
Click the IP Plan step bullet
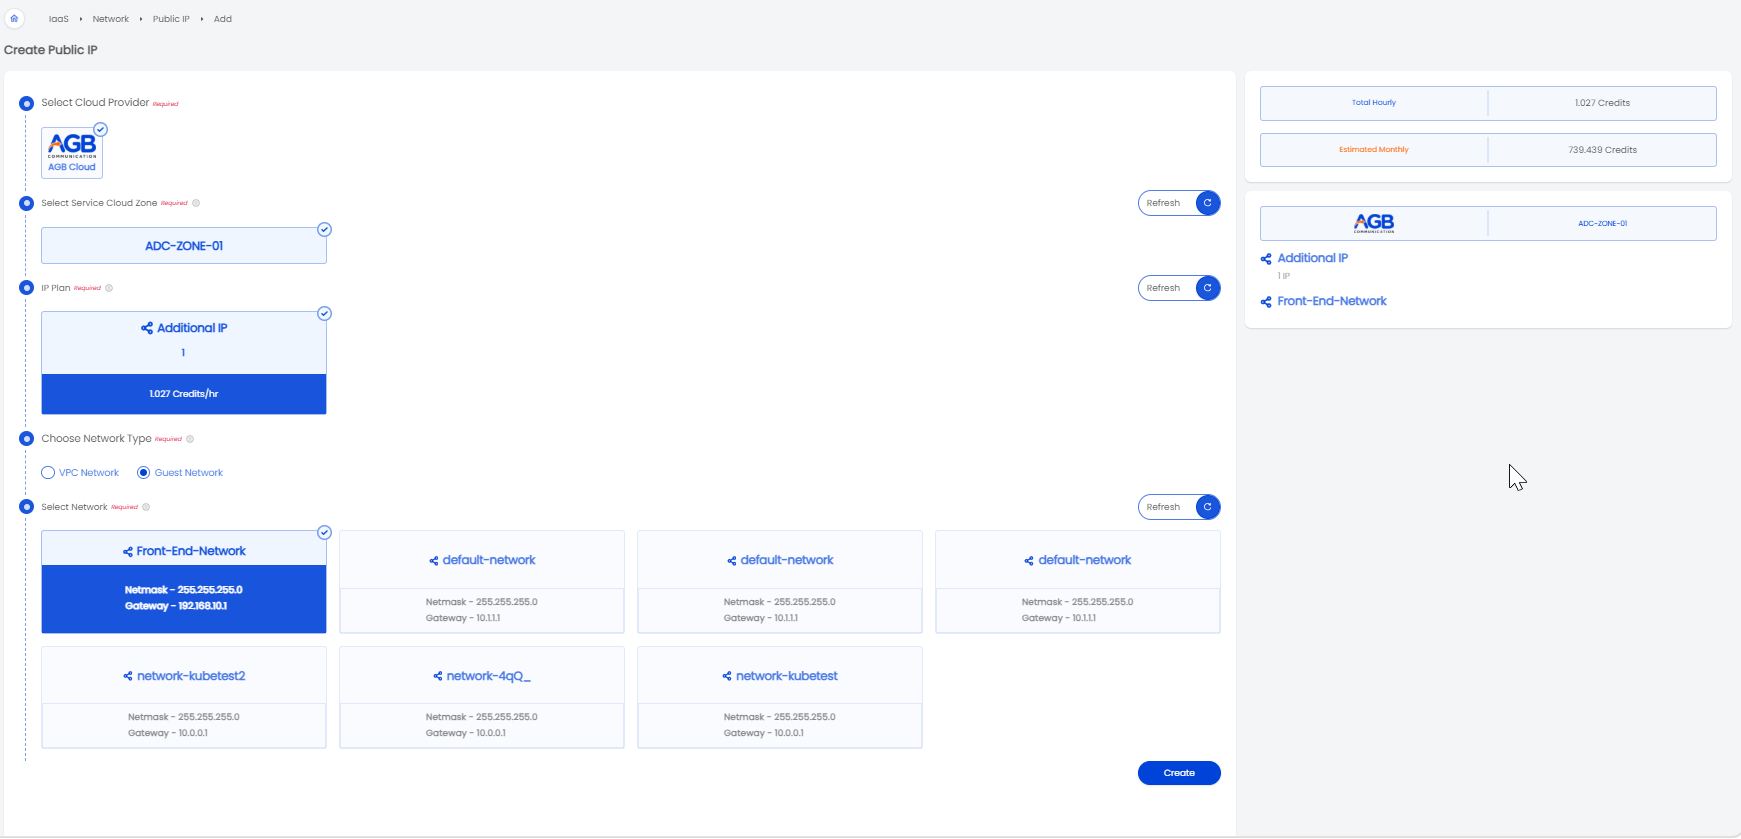tap(27, 288)
